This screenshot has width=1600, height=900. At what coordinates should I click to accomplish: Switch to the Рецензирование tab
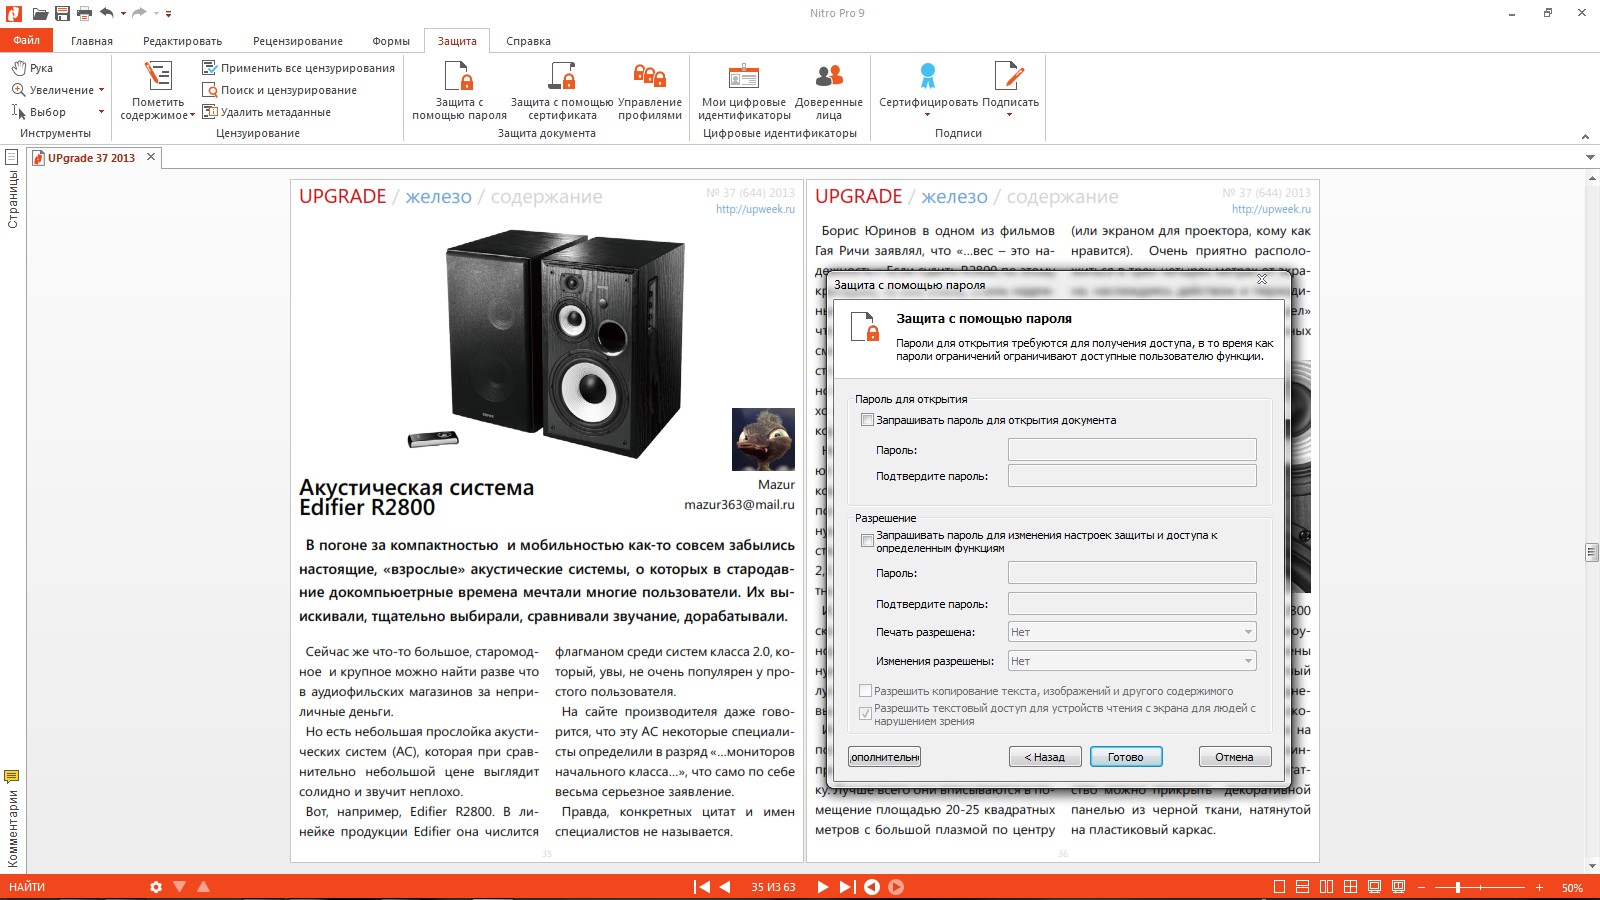coord(298,41)
